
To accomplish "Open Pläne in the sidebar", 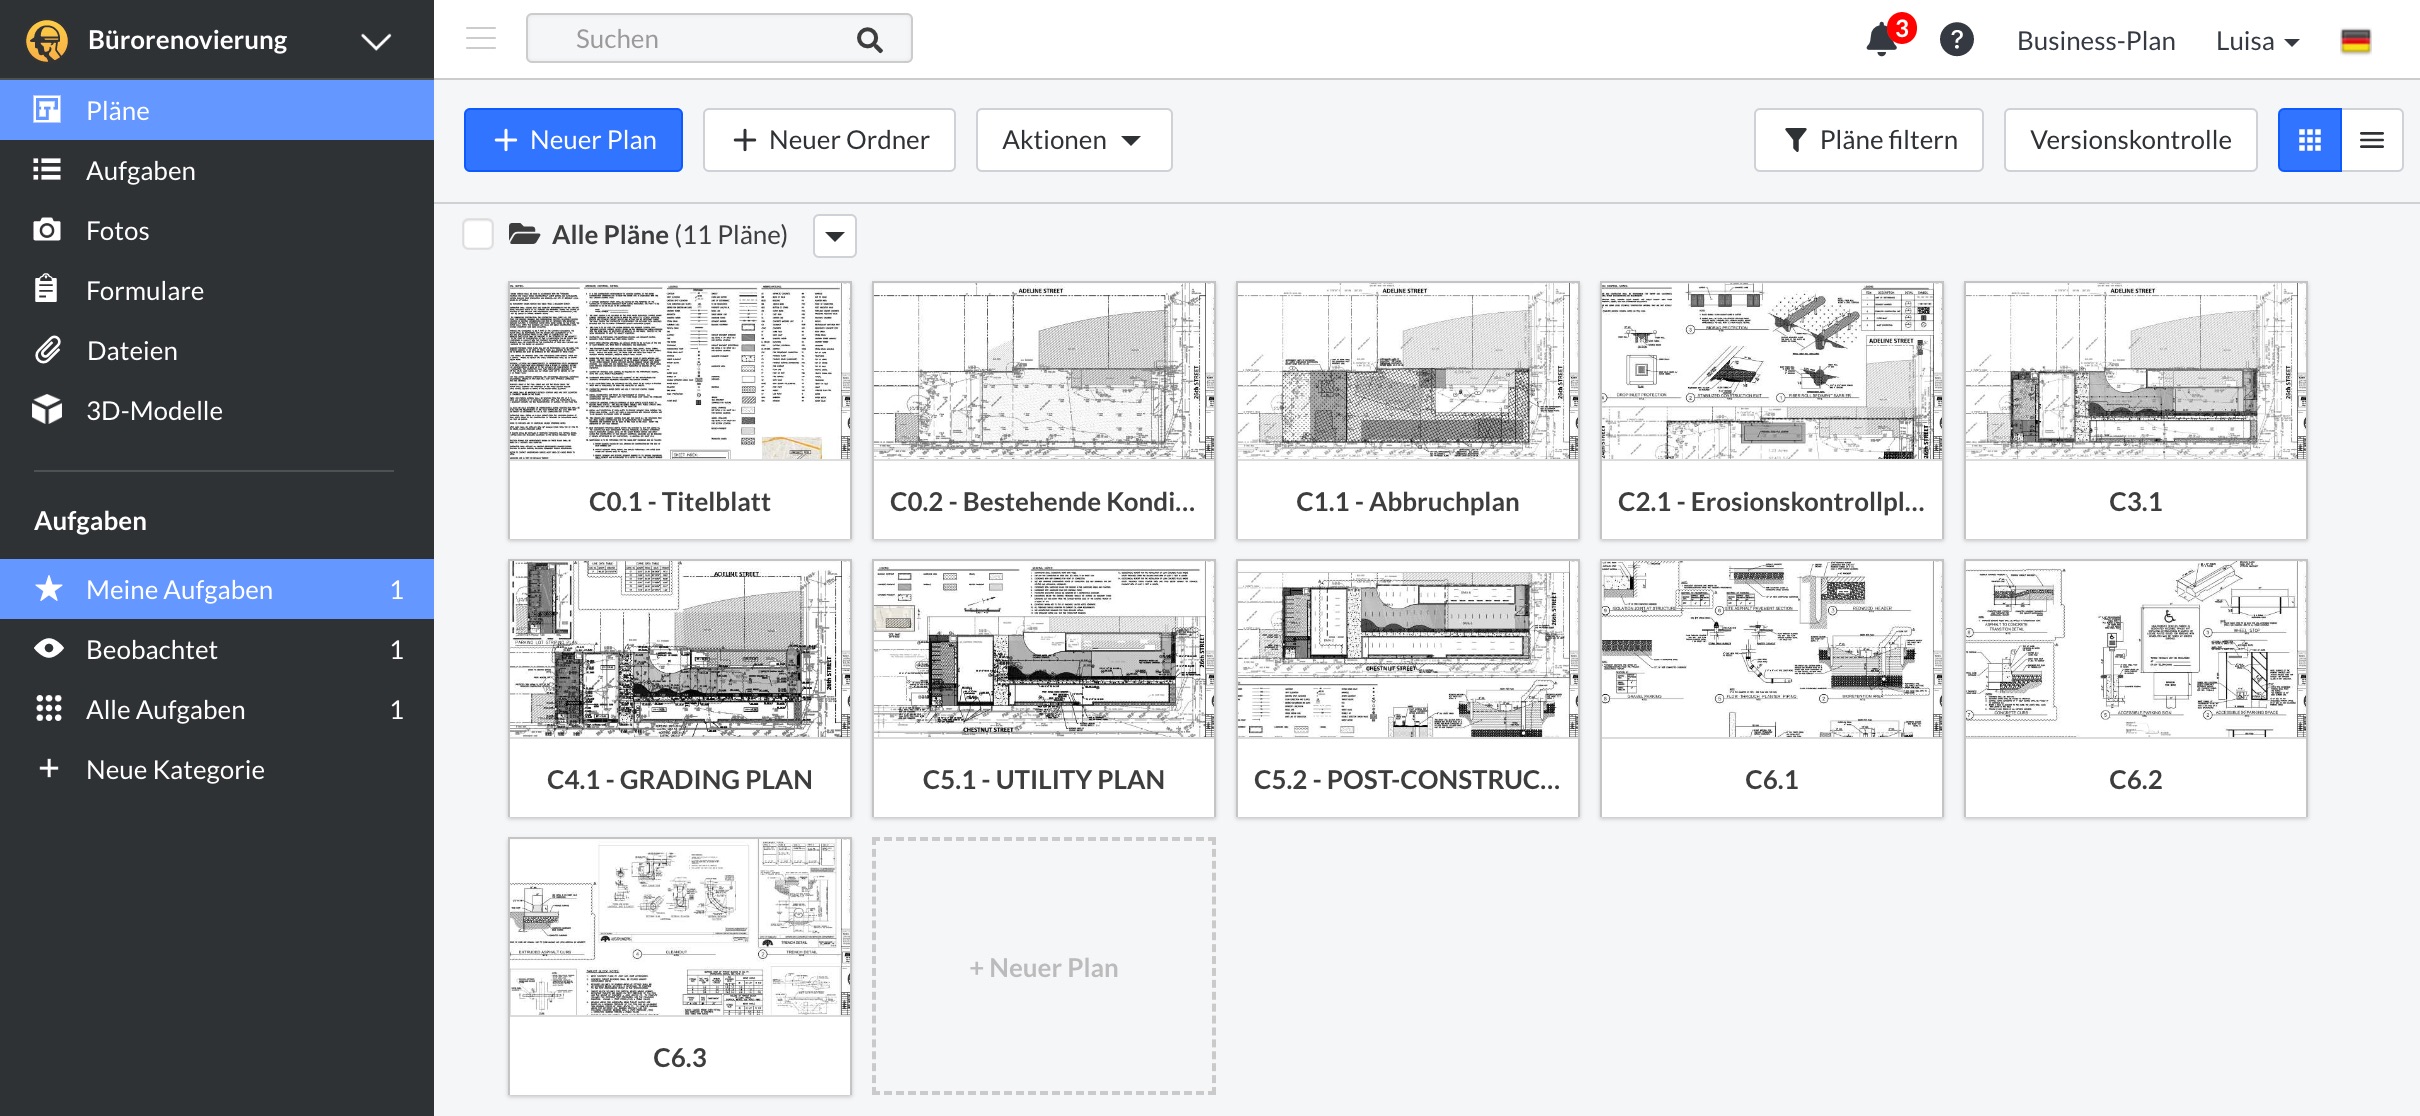I will point(217,110).
